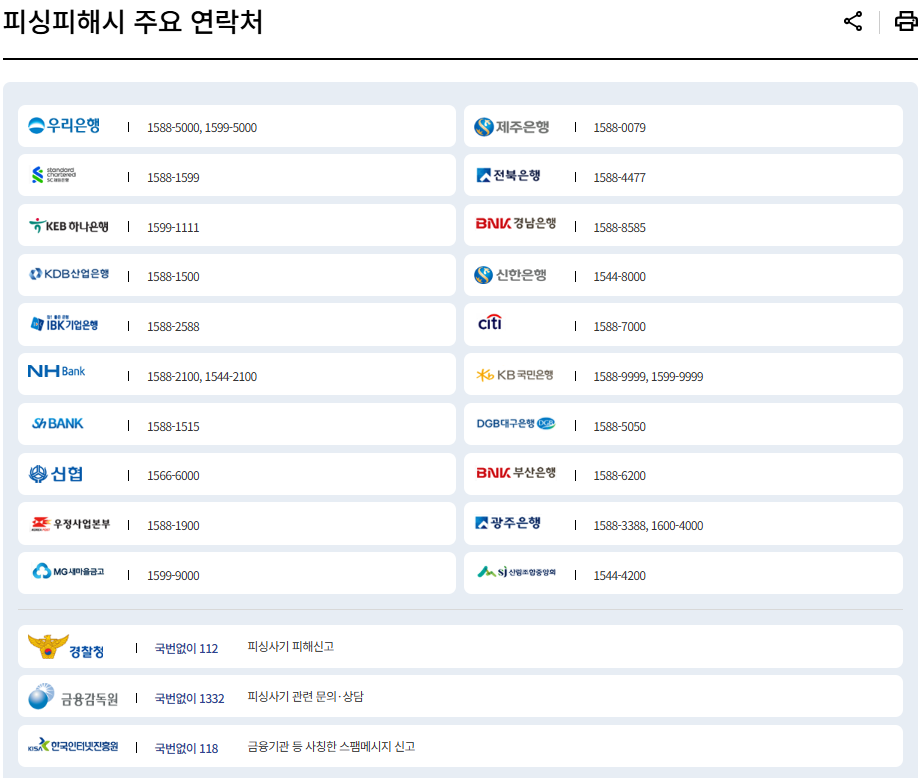Screen dimensions: 920x778
Task: Click the Shinhyup credit union logo
Action: [x=56, y=474]
